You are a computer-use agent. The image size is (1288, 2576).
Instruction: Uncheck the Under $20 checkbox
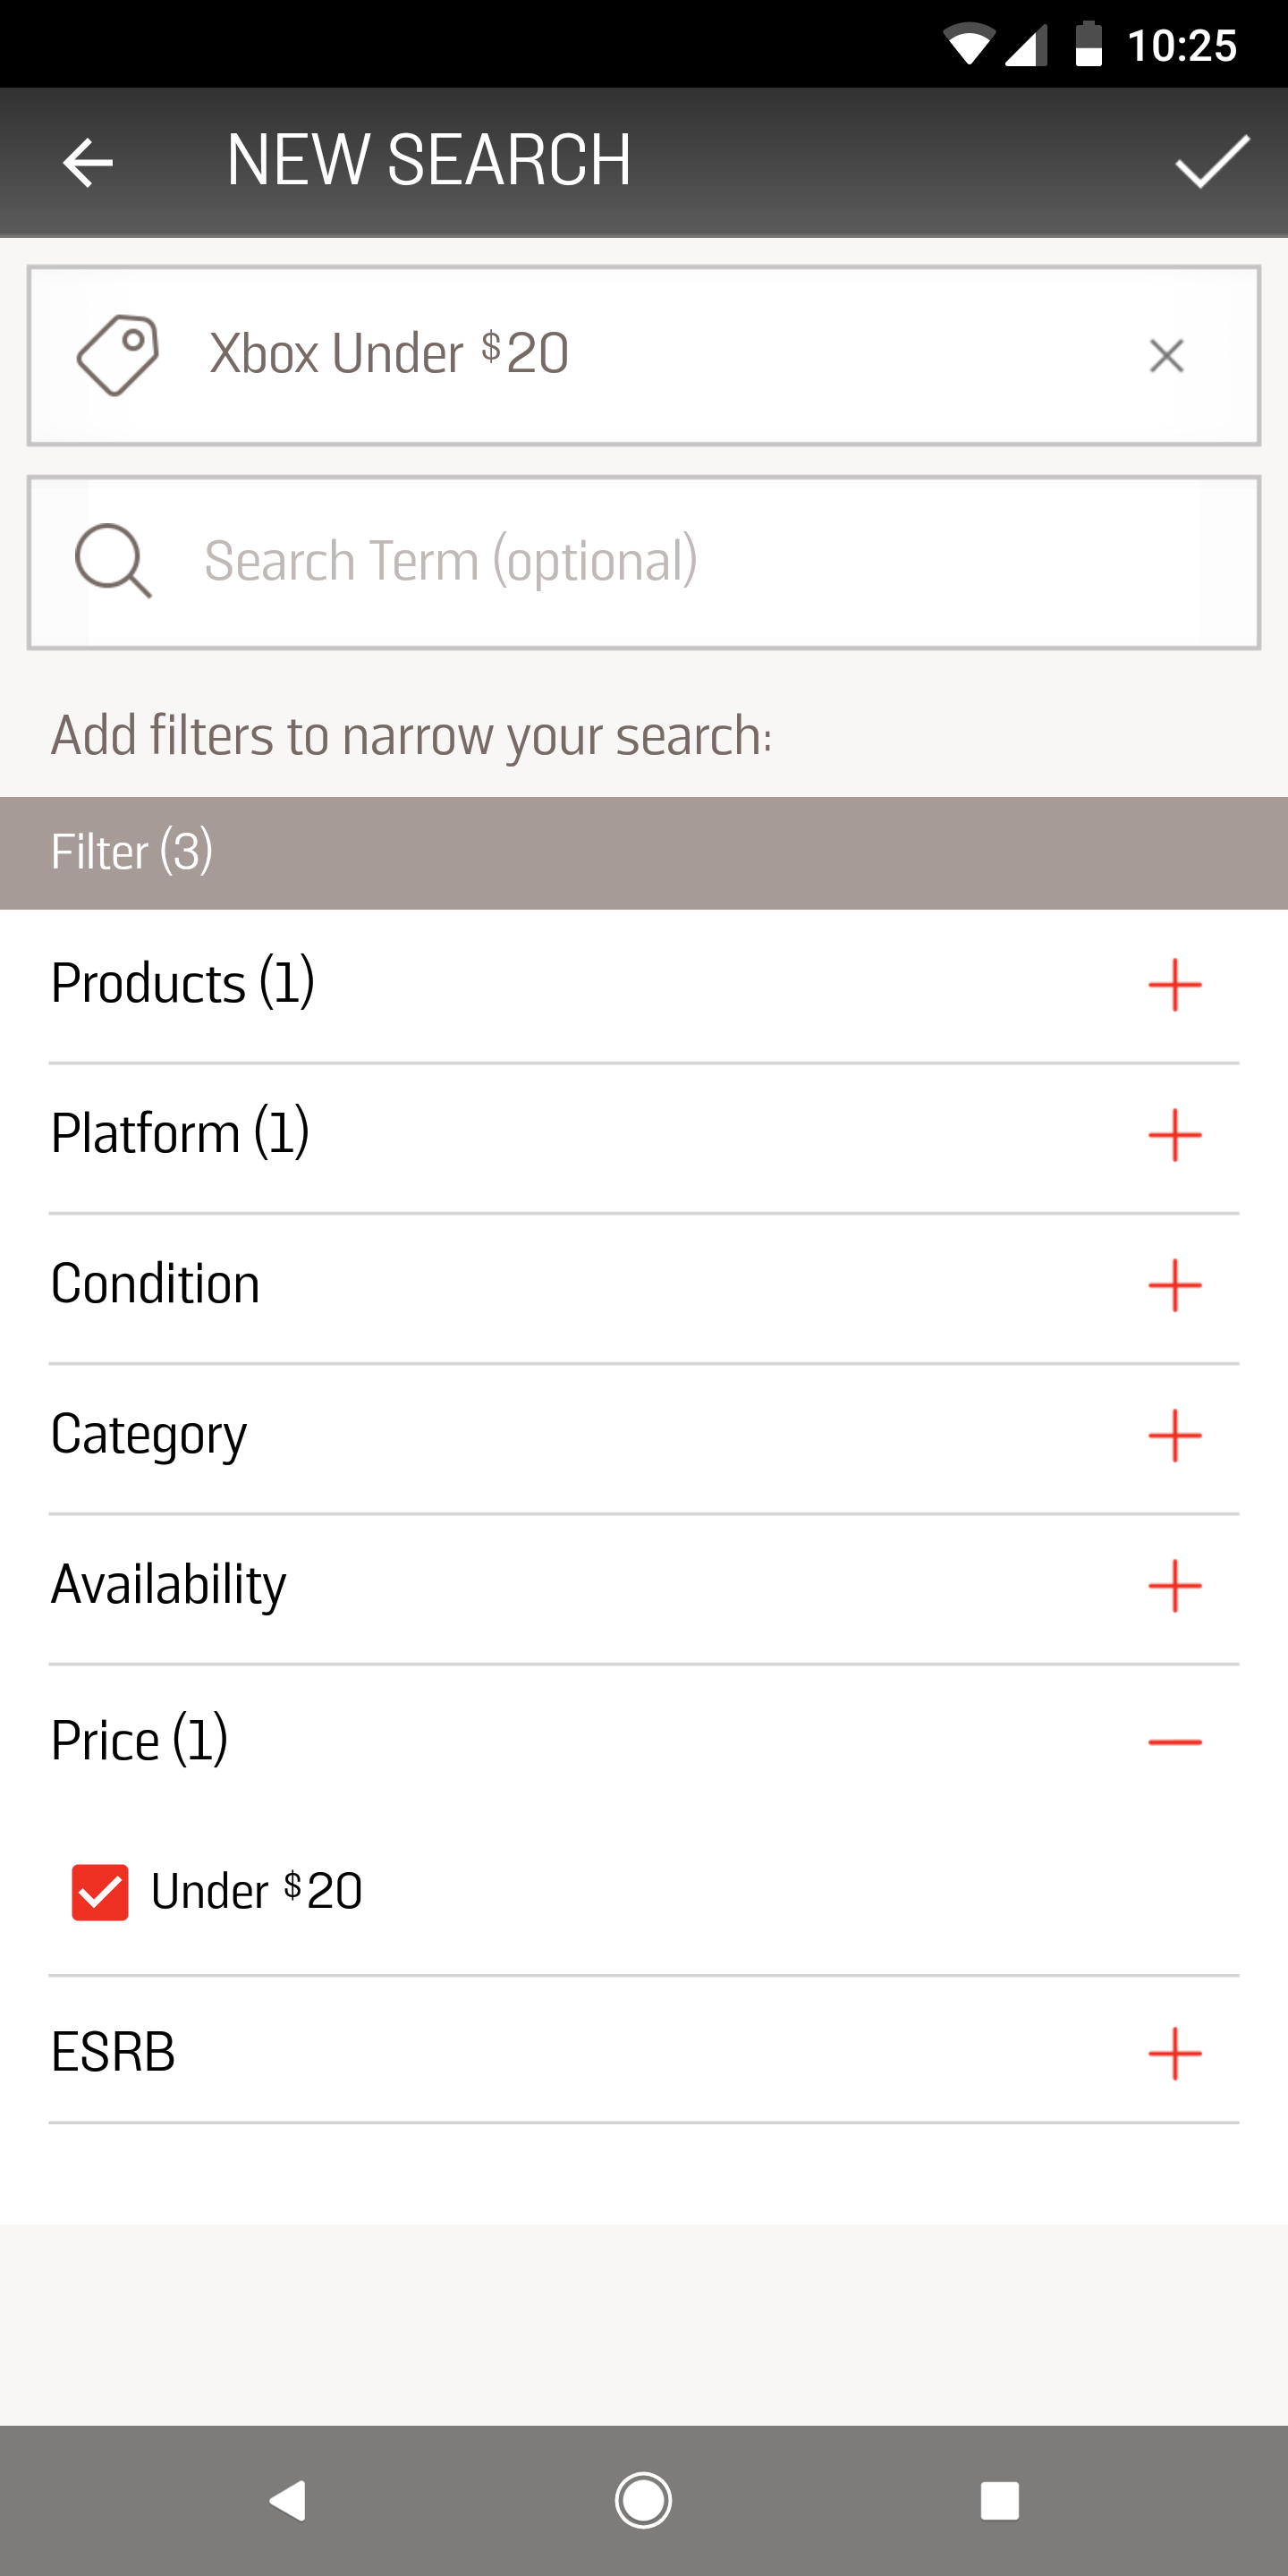point(100,1892)
